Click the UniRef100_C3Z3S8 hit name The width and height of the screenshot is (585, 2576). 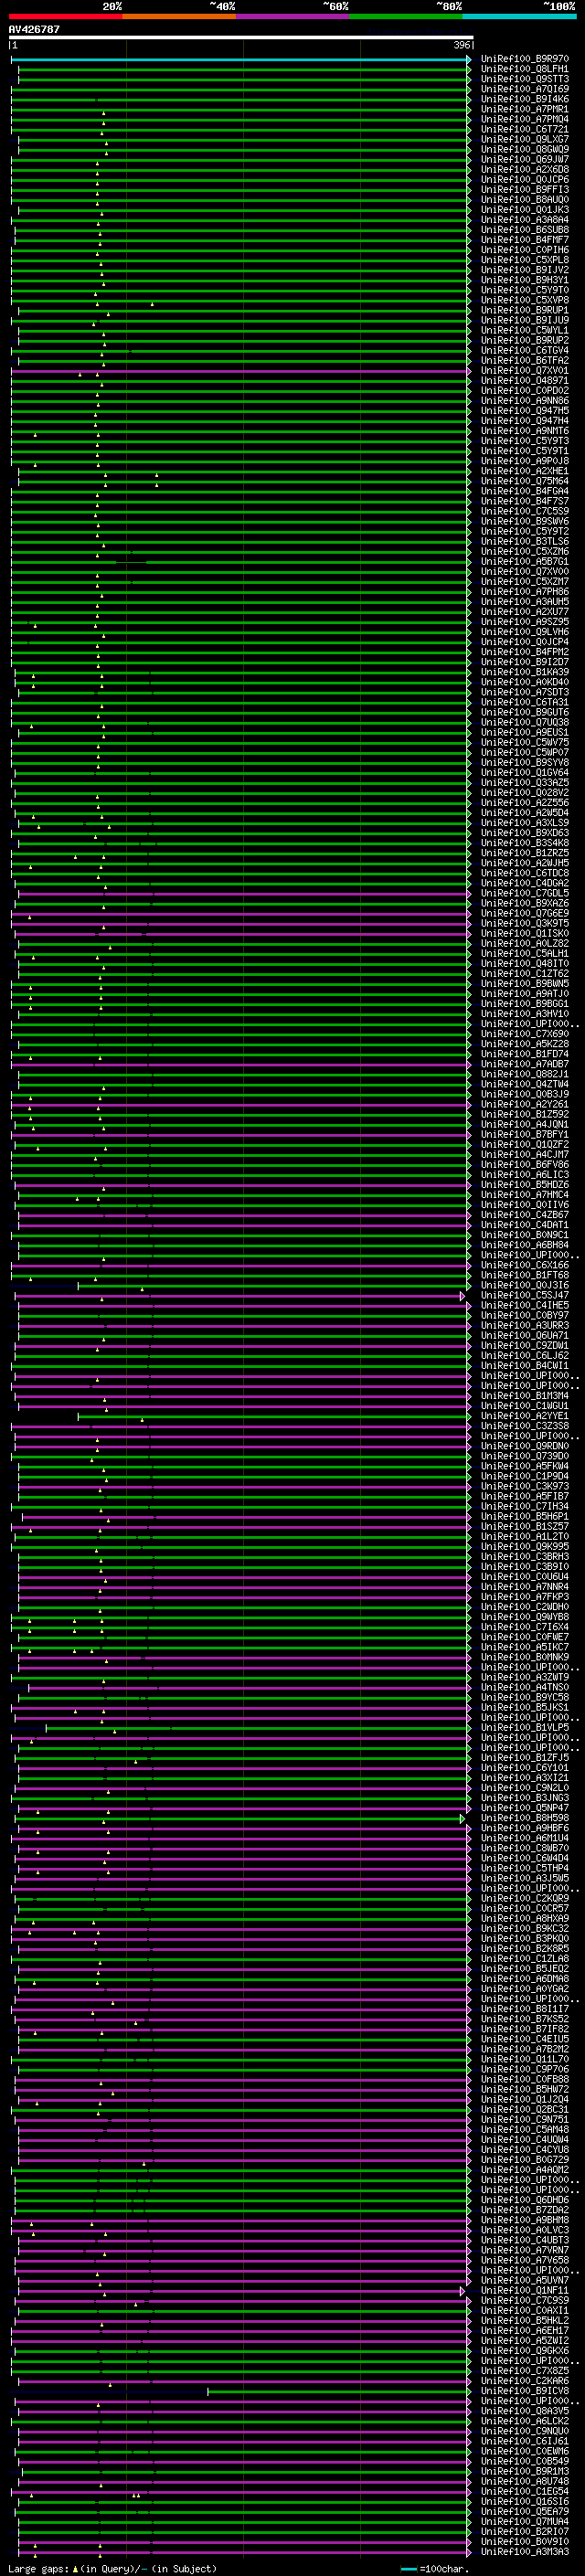pos(524,1426)
